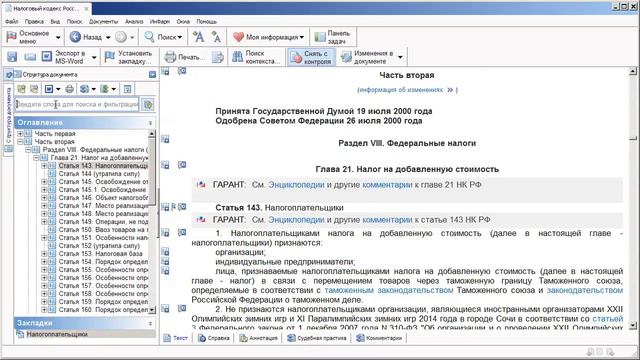
Task: Collapse tree nodes with the second structure toolbar icon
Action: (34, 89)
